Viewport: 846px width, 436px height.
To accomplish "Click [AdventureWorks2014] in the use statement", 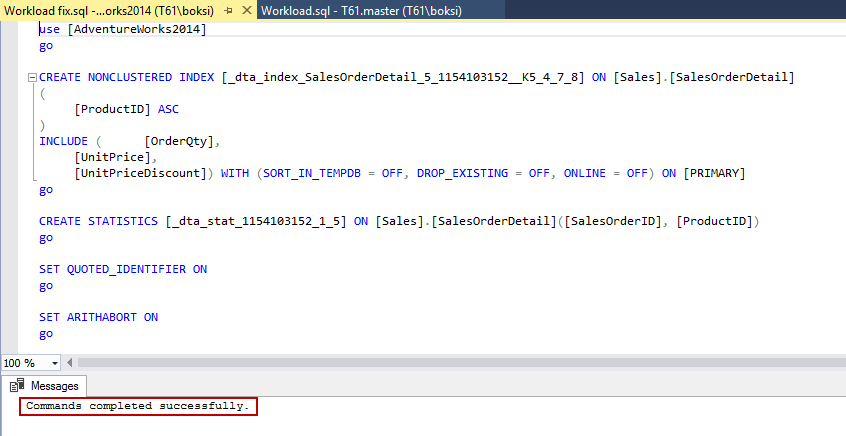I will point(137,29).
